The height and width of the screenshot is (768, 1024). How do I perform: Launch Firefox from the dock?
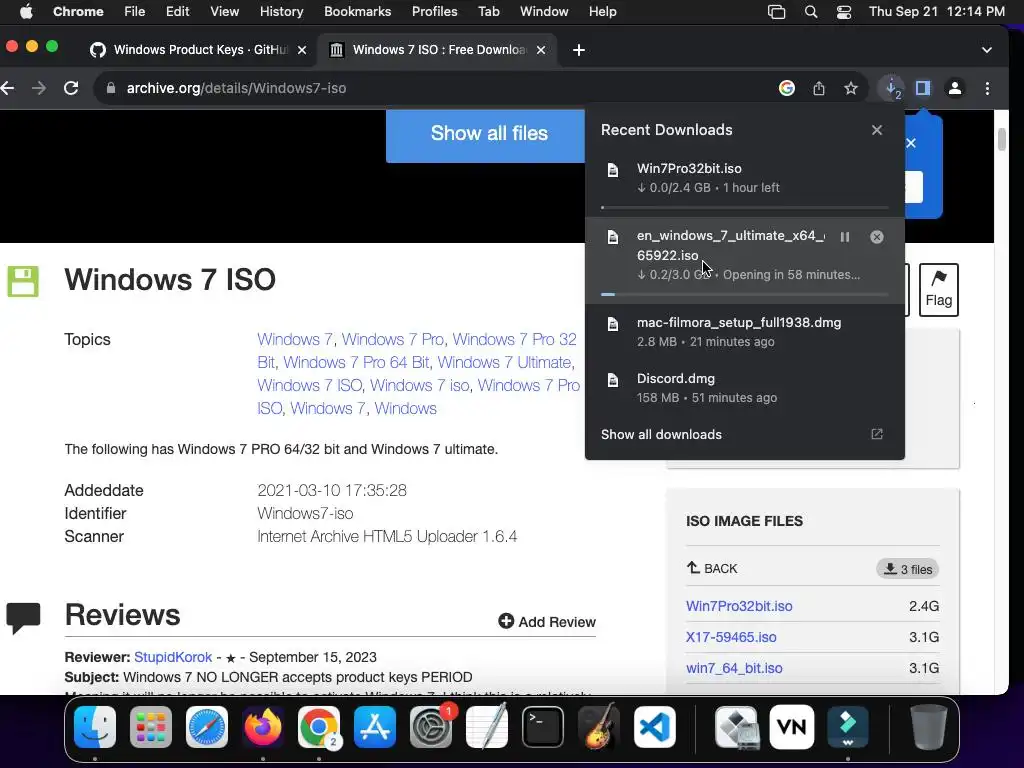point(263,727)
